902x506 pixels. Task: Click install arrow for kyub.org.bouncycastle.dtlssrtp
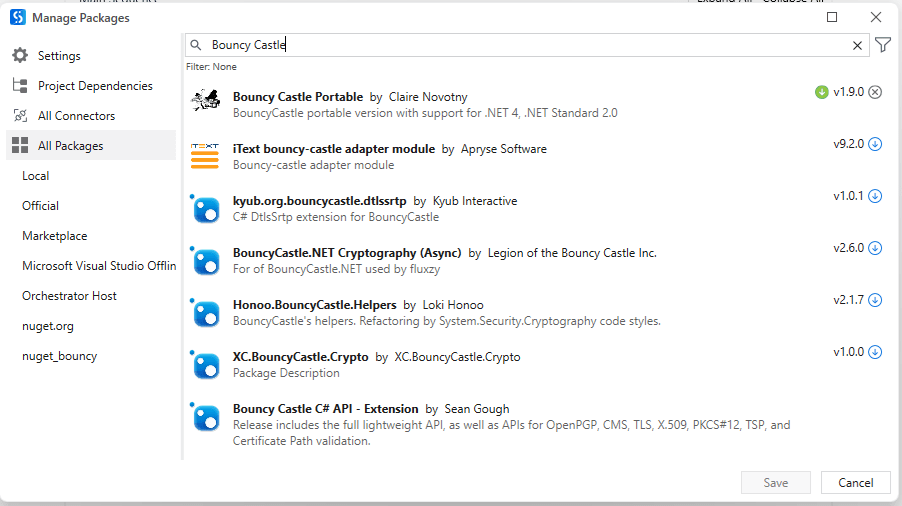point(875,196)
